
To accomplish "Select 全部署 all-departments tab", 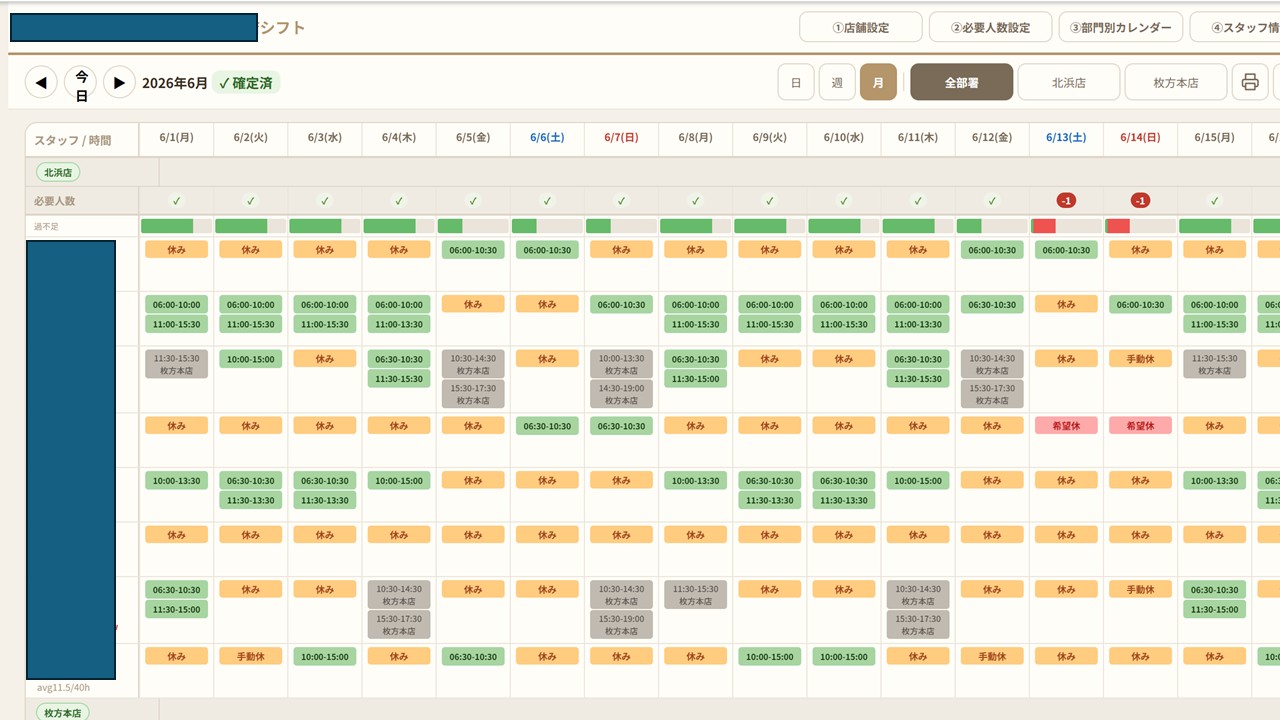I will [x=961, y=82].
